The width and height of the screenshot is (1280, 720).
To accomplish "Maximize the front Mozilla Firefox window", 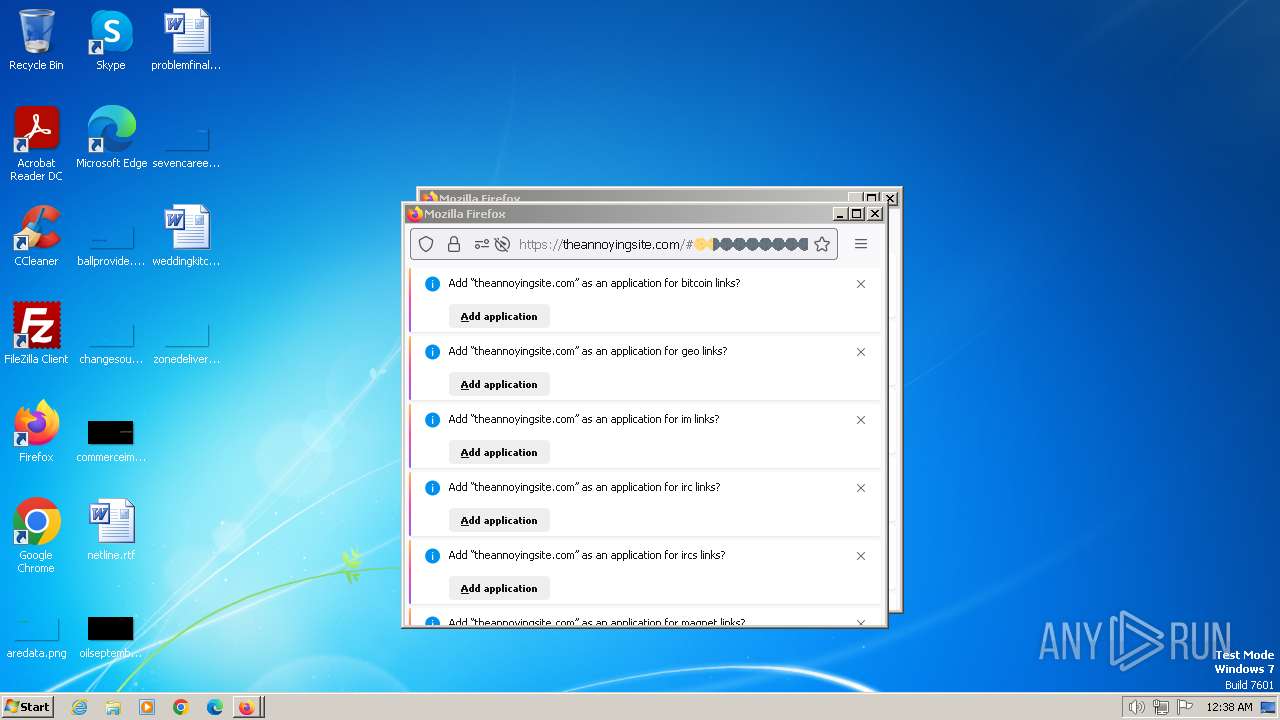I will [857, 214].
